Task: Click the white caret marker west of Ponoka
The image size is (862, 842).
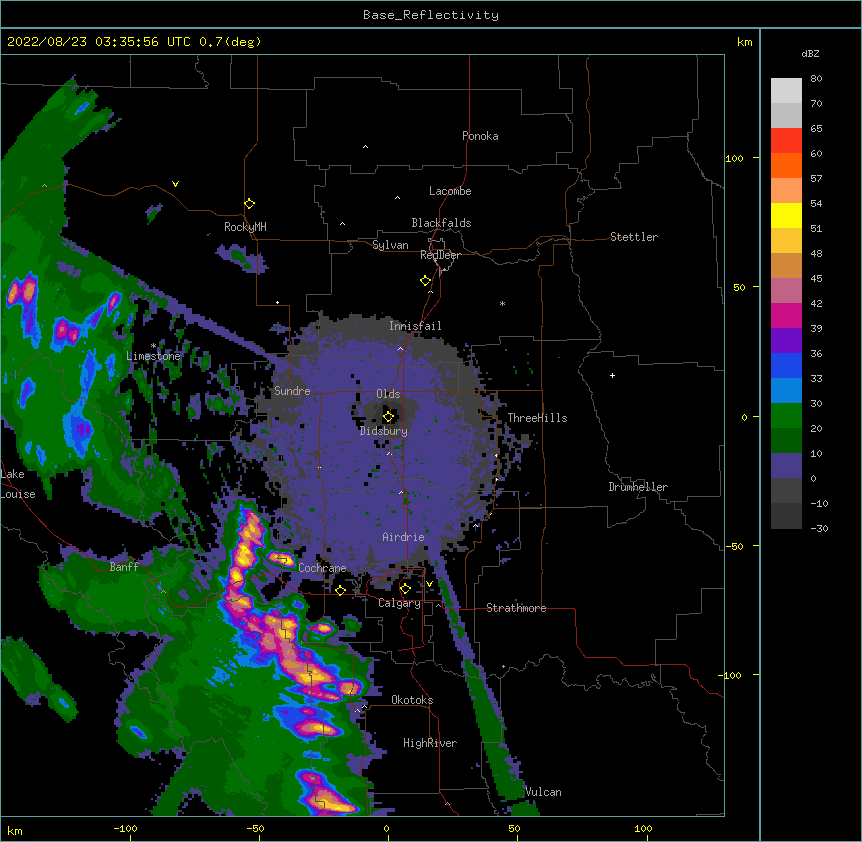Action: [365, 147]
